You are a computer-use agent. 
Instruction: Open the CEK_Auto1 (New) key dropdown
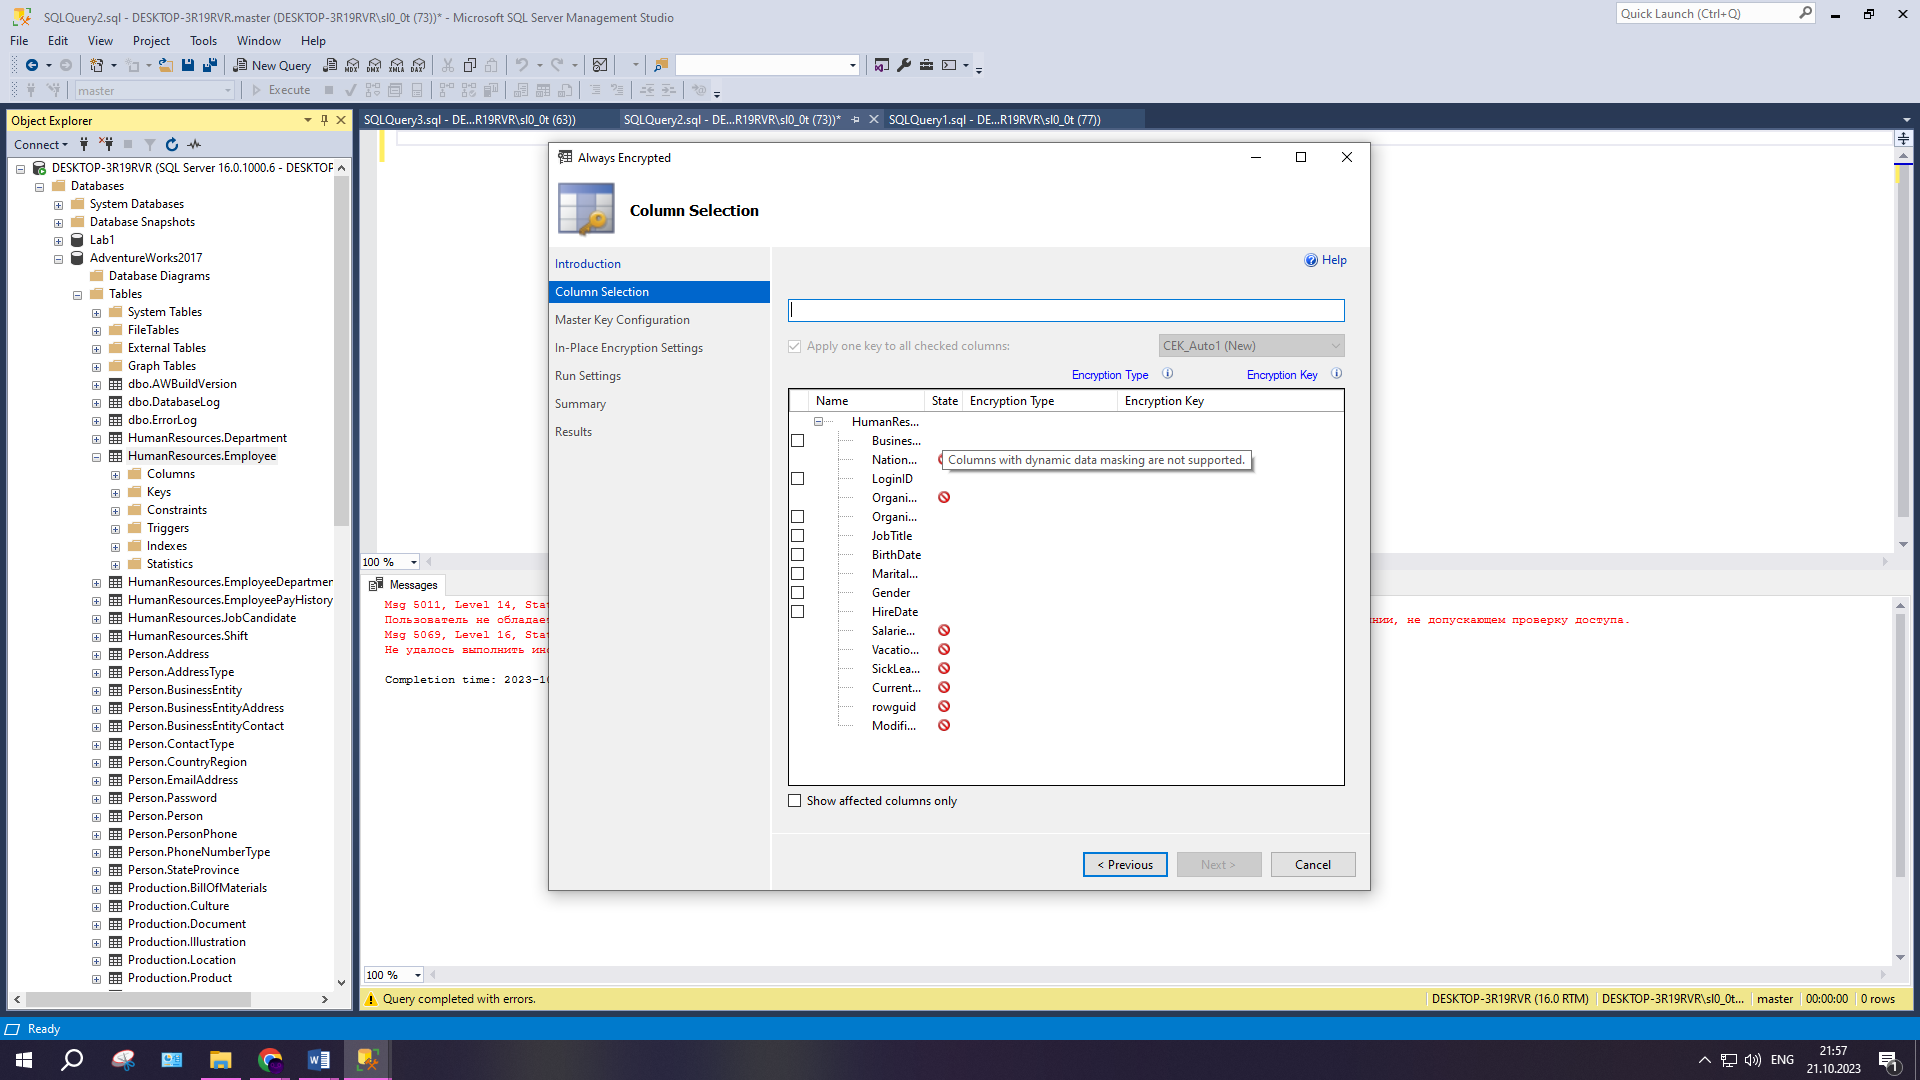(1251, 346)
